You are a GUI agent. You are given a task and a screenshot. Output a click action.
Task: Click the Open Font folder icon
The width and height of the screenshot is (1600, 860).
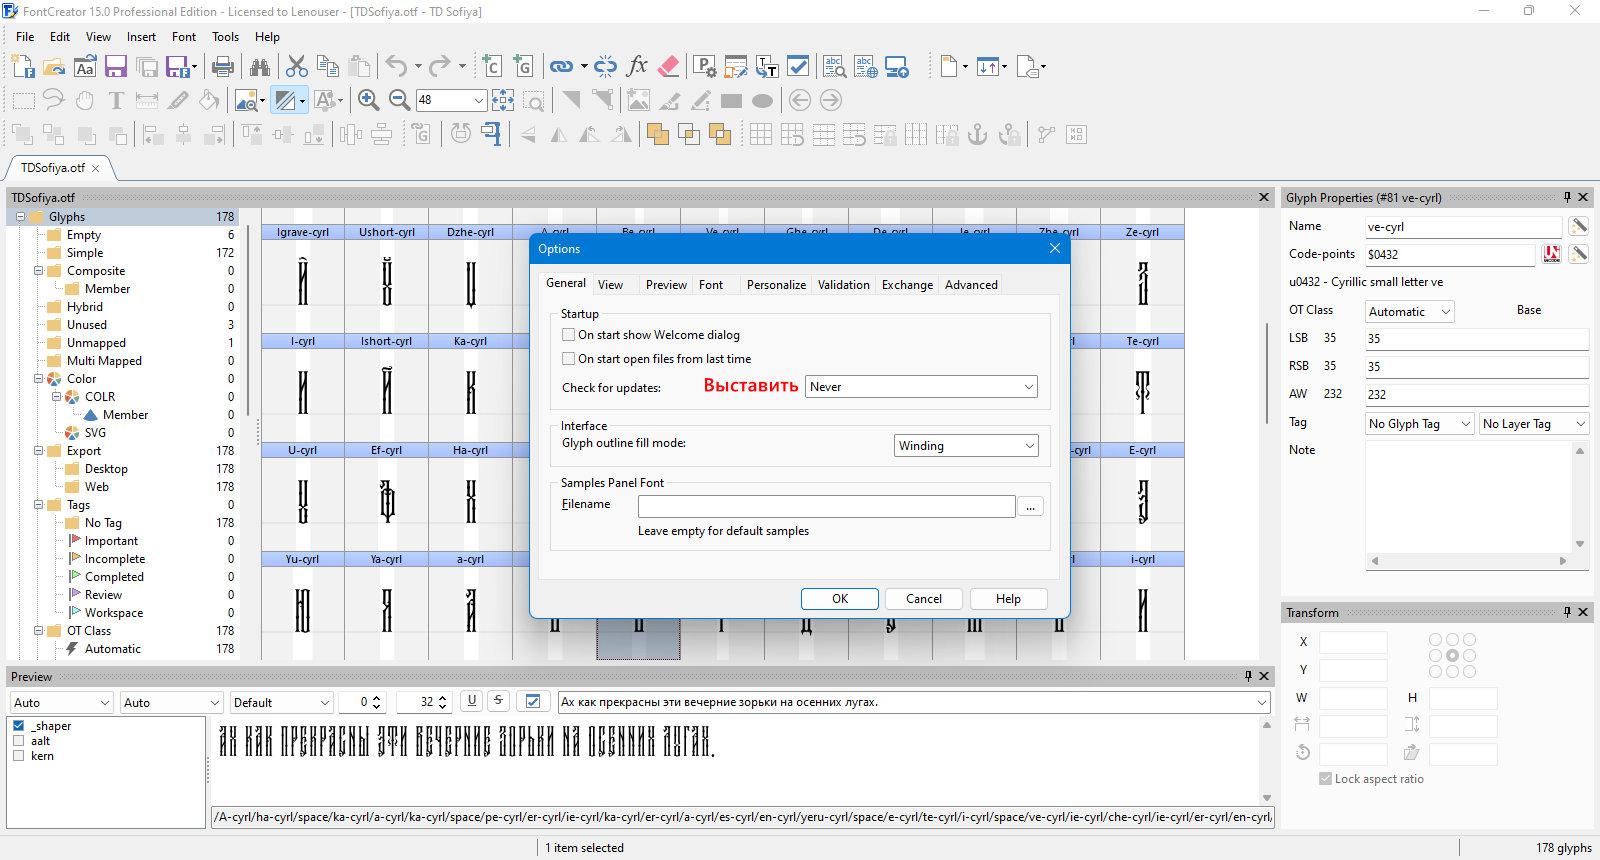54,67
